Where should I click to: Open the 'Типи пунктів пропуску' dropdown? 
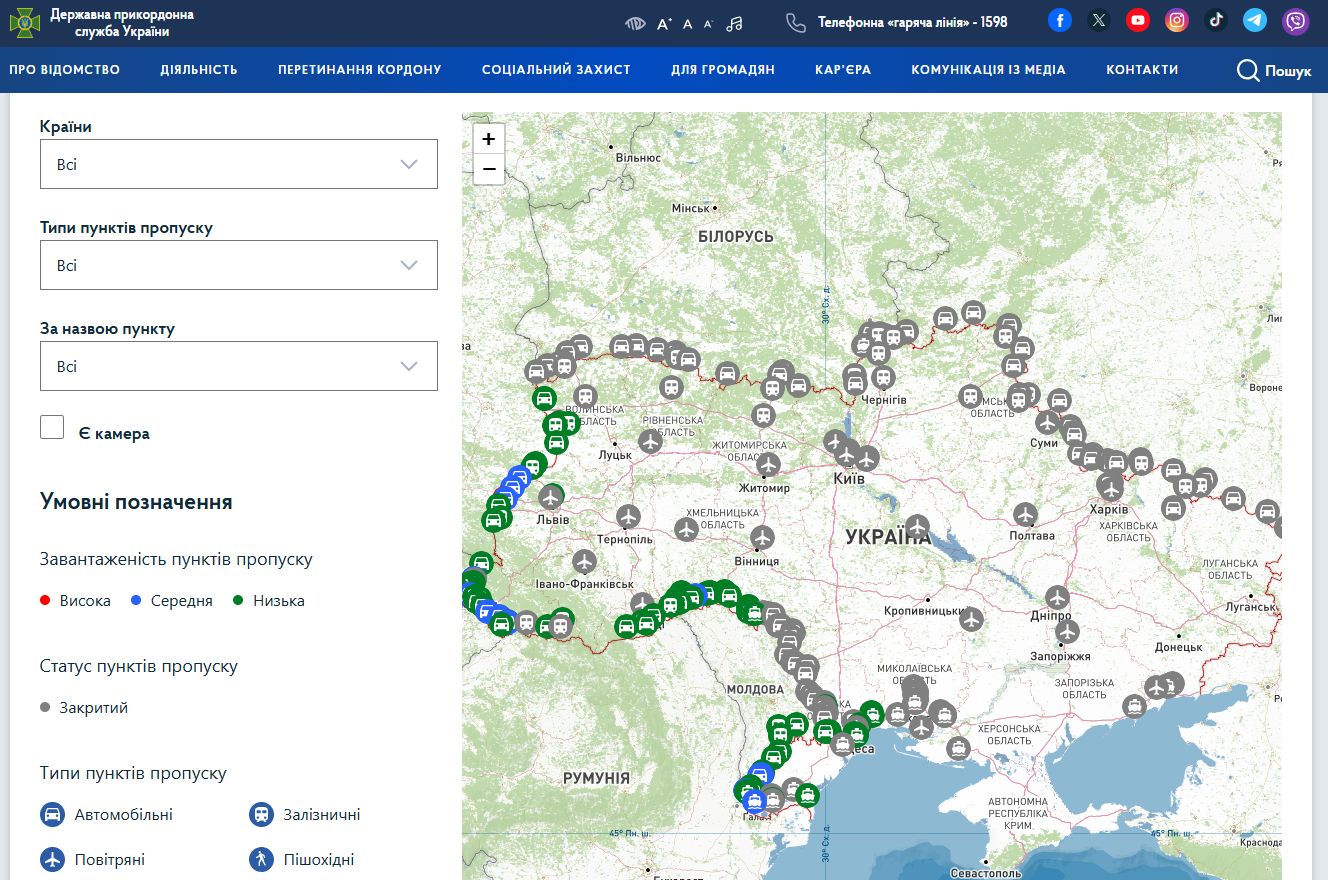(x=239, y=265)
